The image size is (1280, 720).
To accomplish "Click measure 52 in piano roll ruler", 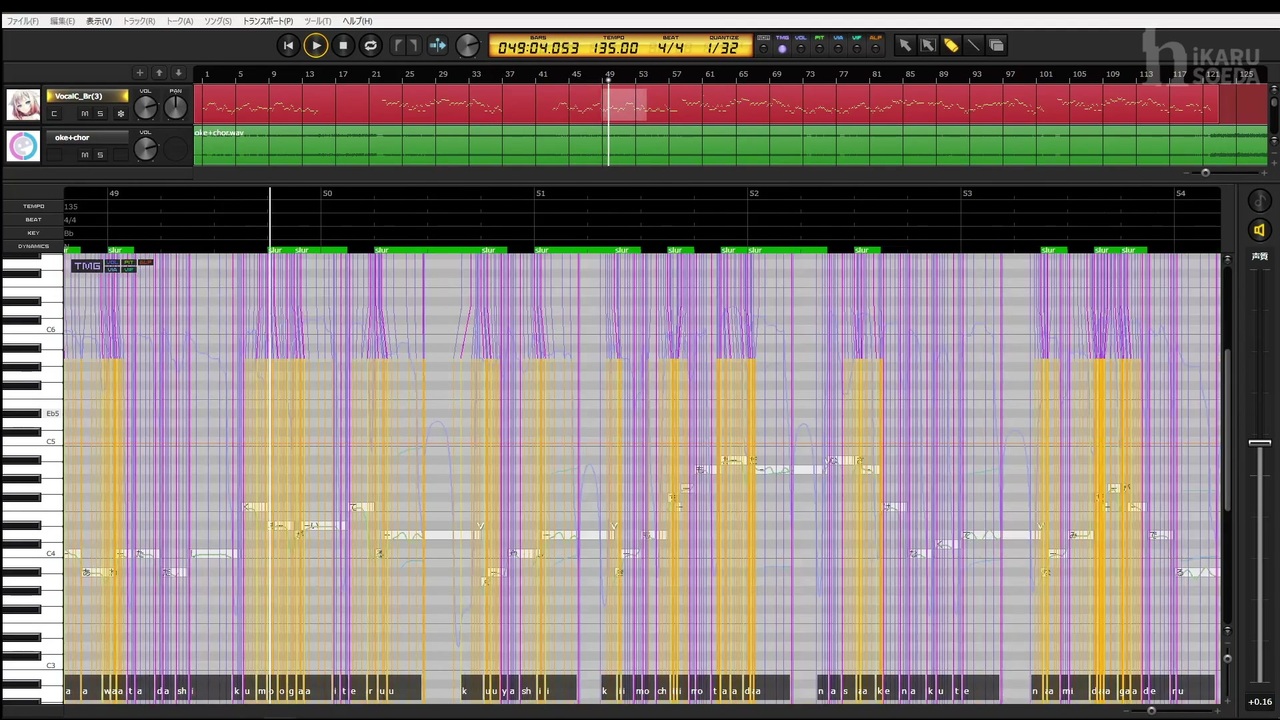I will click(x=754, y=193).
